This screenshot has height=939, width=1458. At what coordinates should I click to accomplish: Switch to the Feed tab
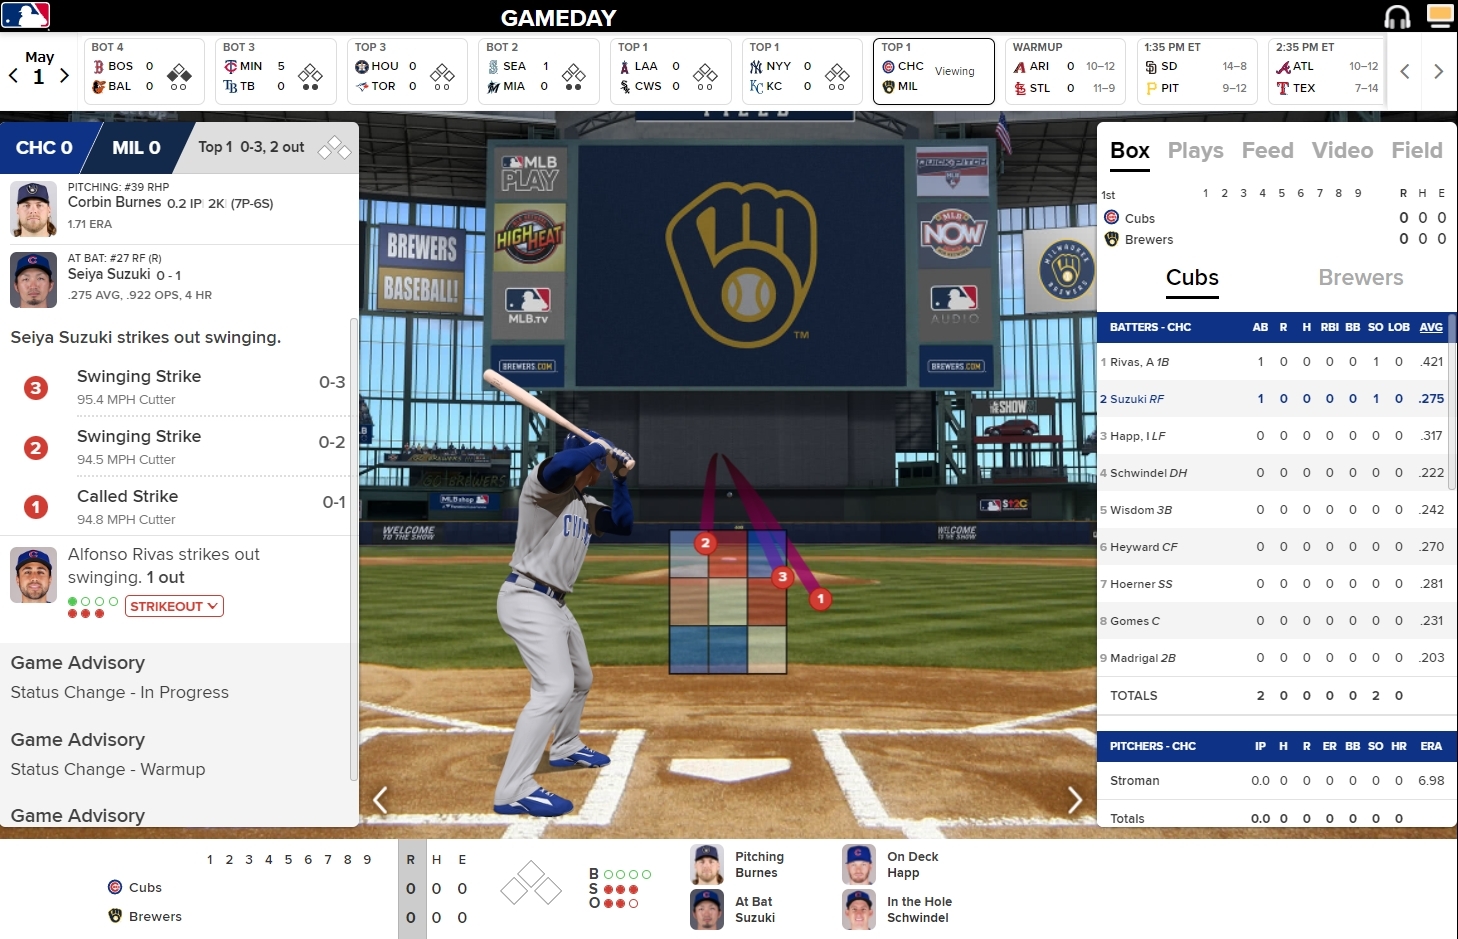(x=1268, y=151)
